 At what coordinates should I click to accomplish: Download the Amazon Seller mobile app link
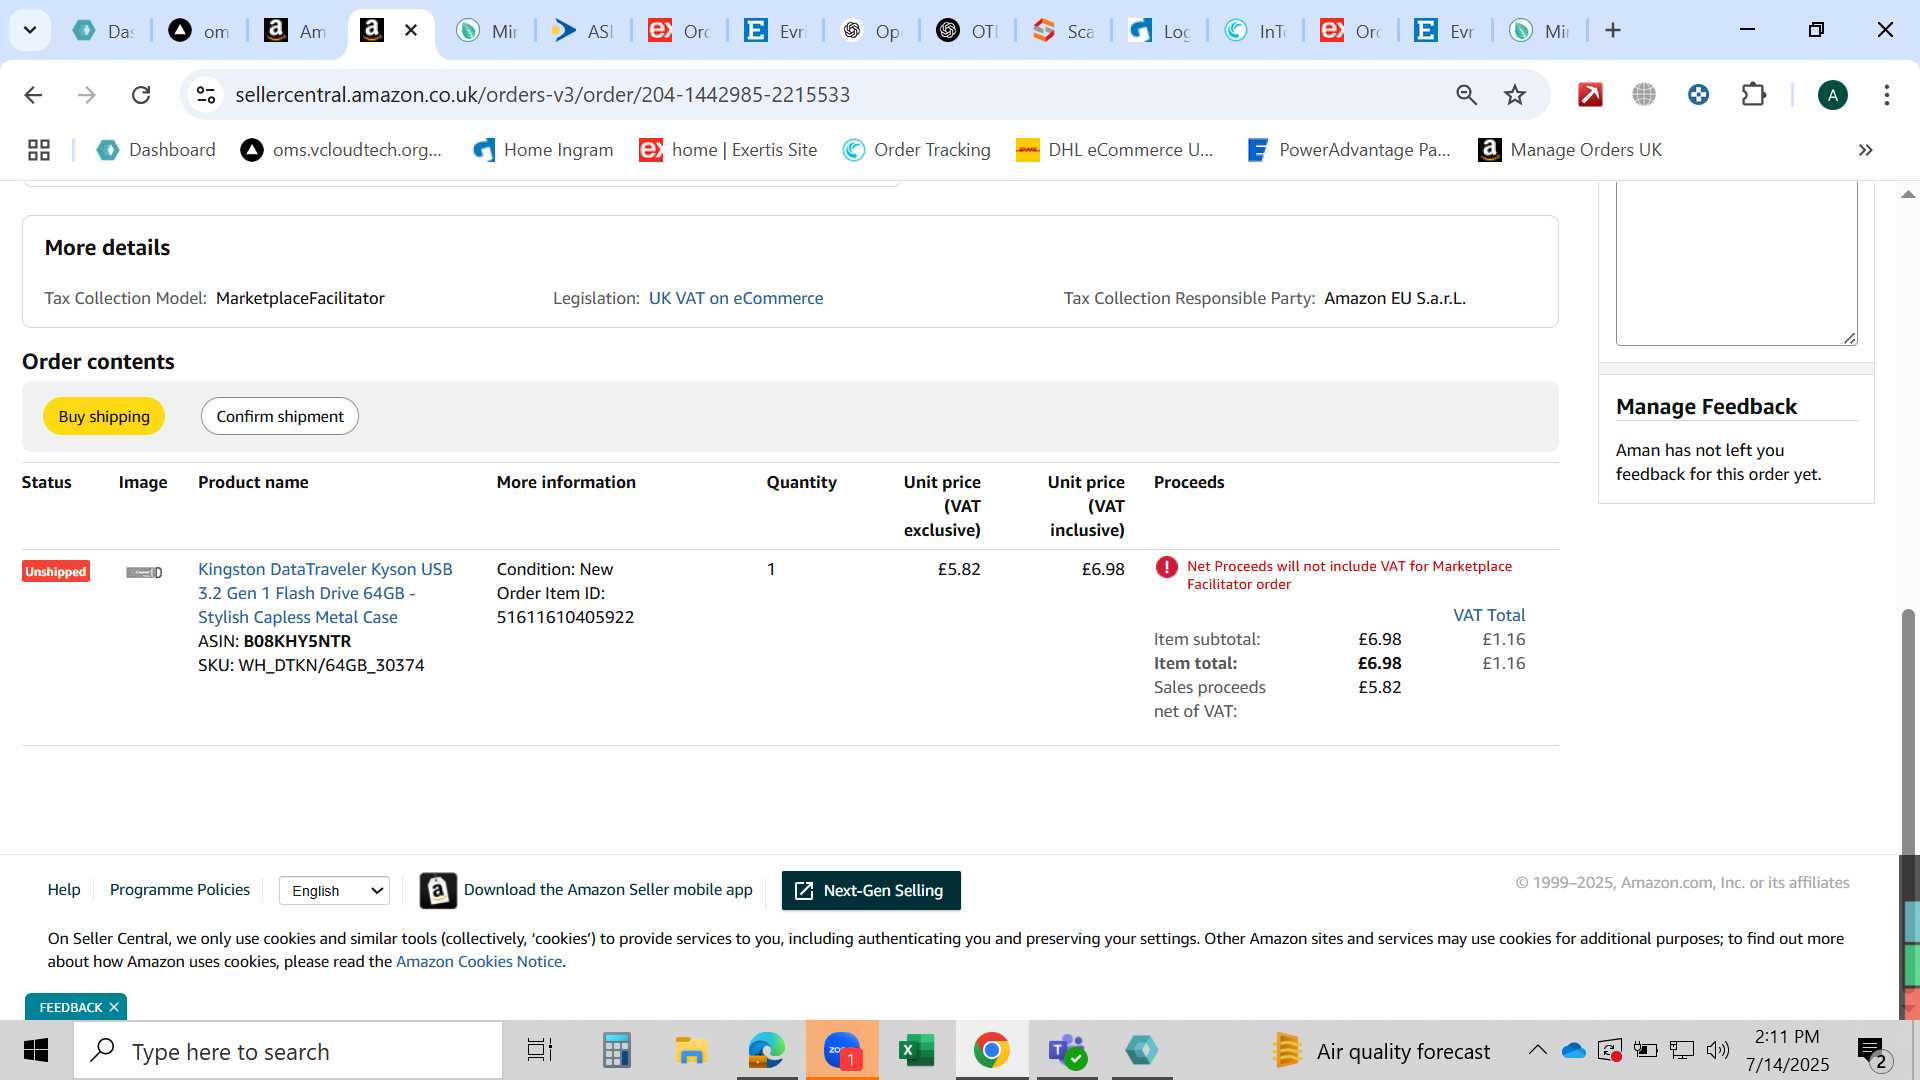tap(608, 889)
